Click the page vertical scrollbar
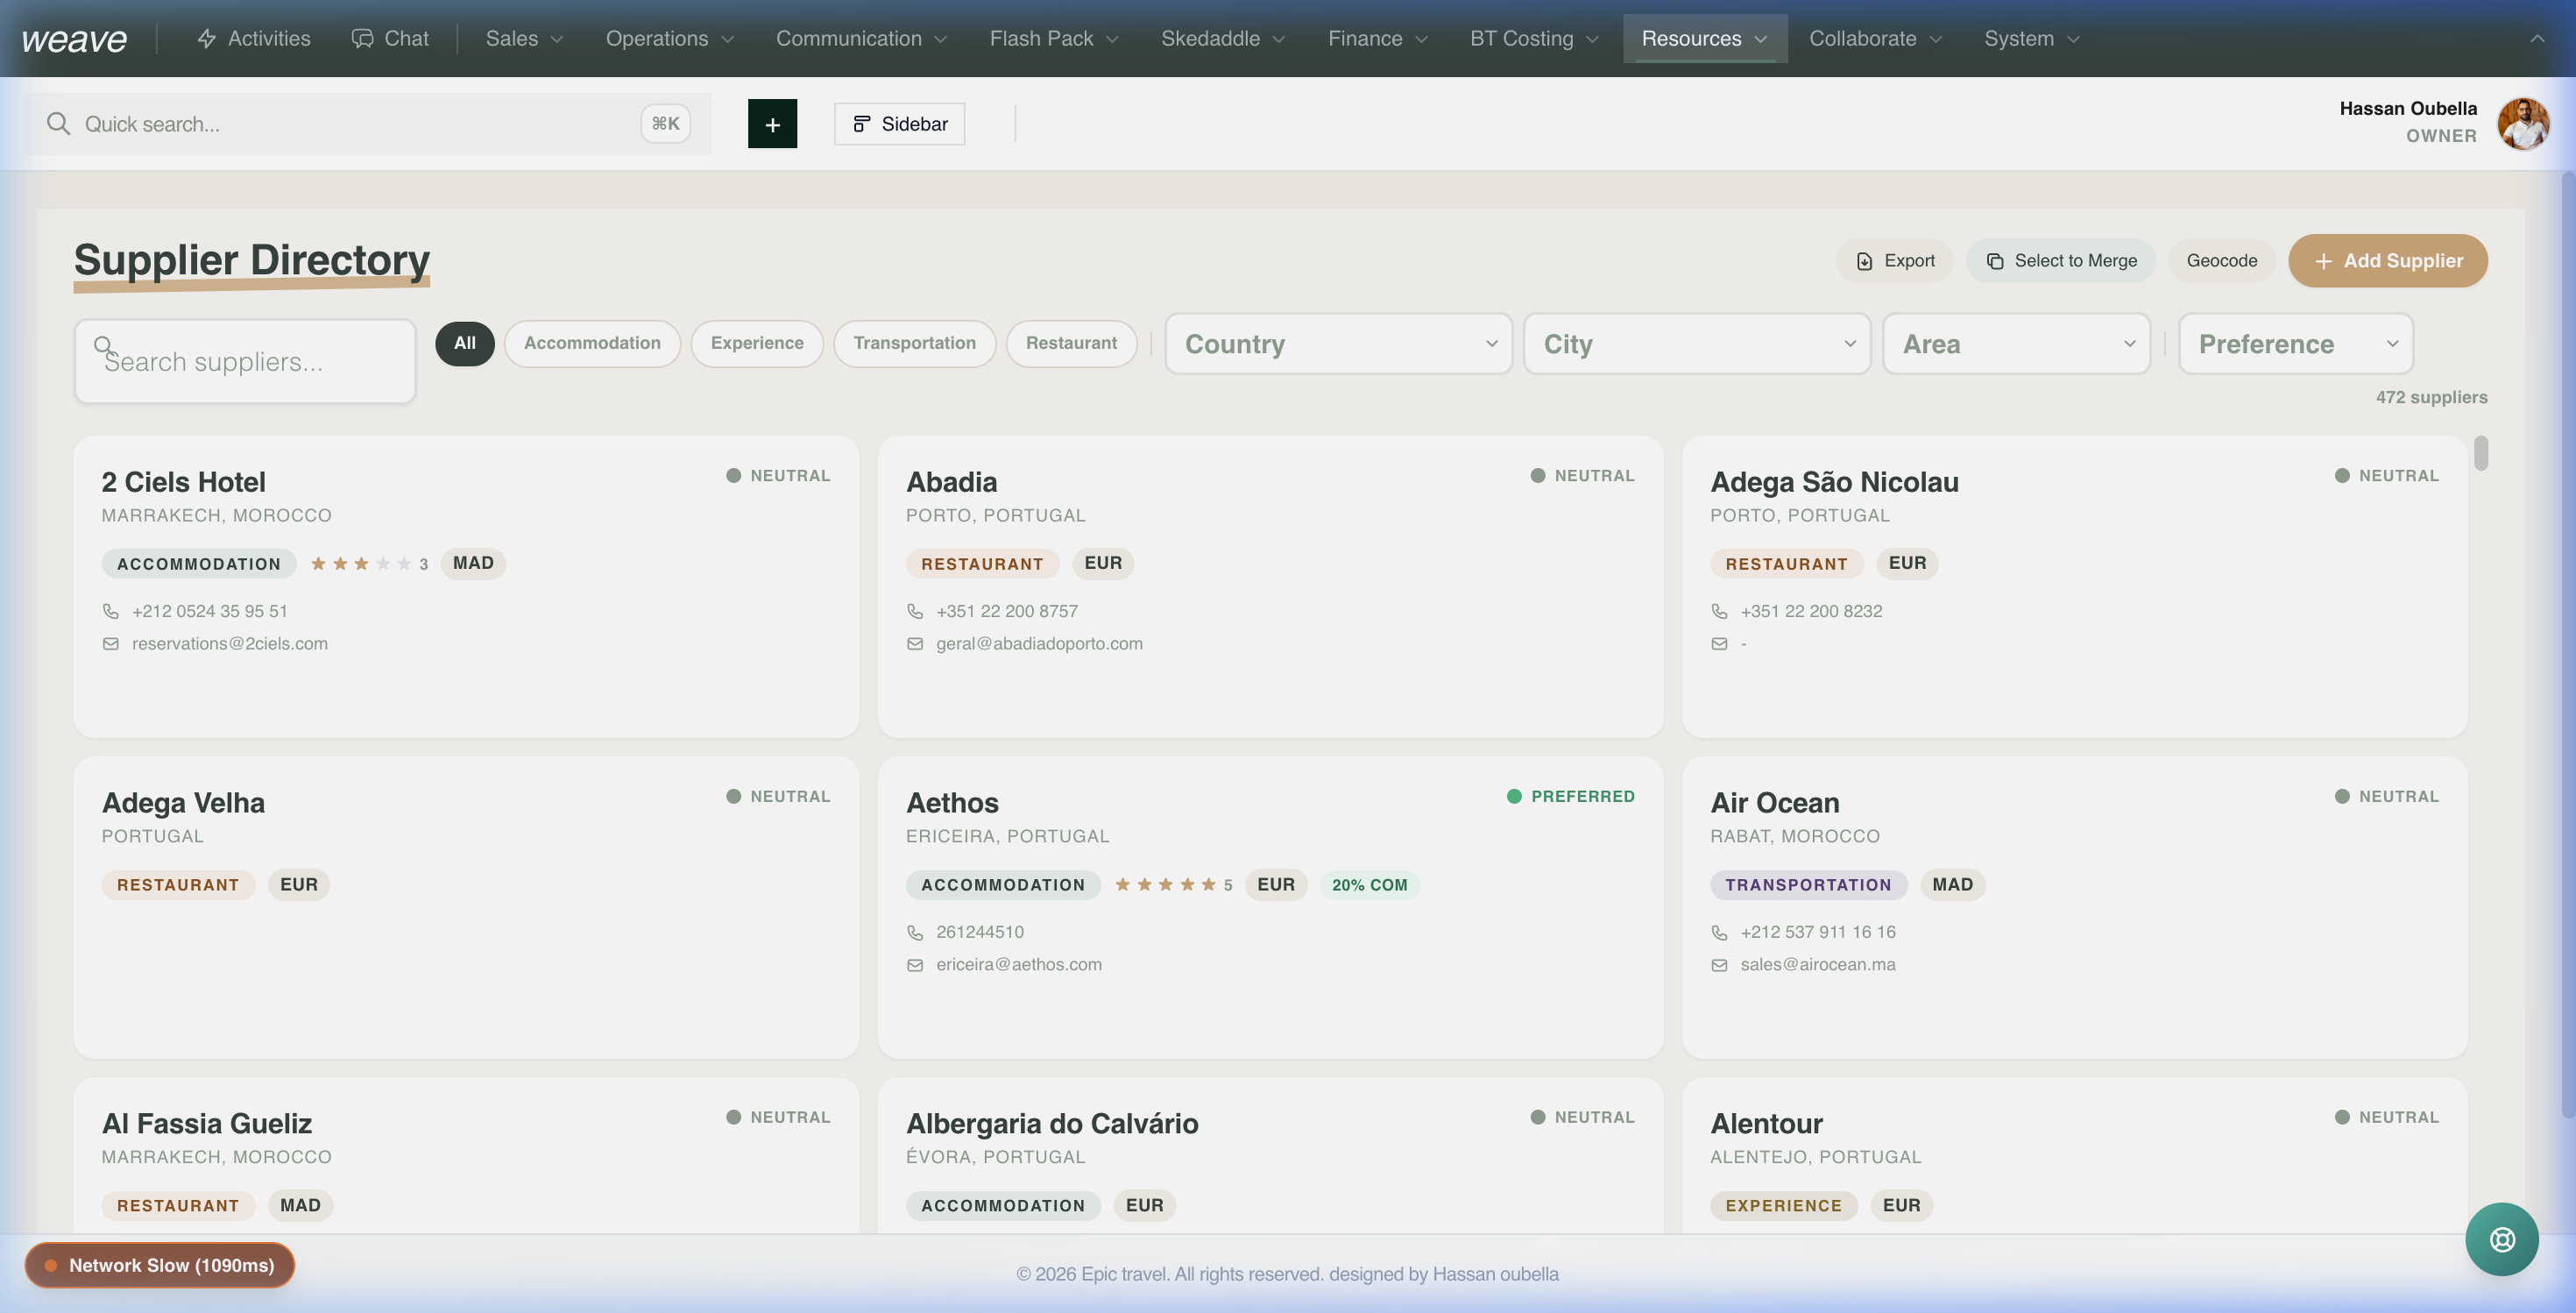 click(2567, 645)
